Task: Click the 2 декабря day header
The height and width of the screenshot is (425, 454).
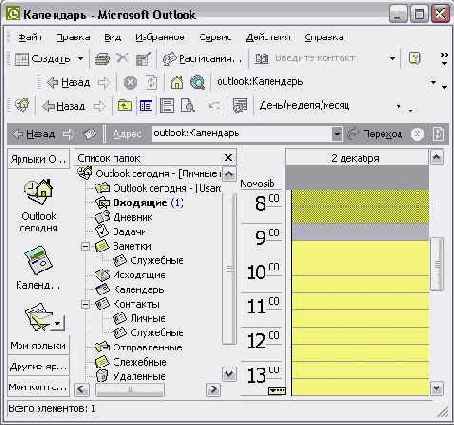Action: tap(356, 158)
